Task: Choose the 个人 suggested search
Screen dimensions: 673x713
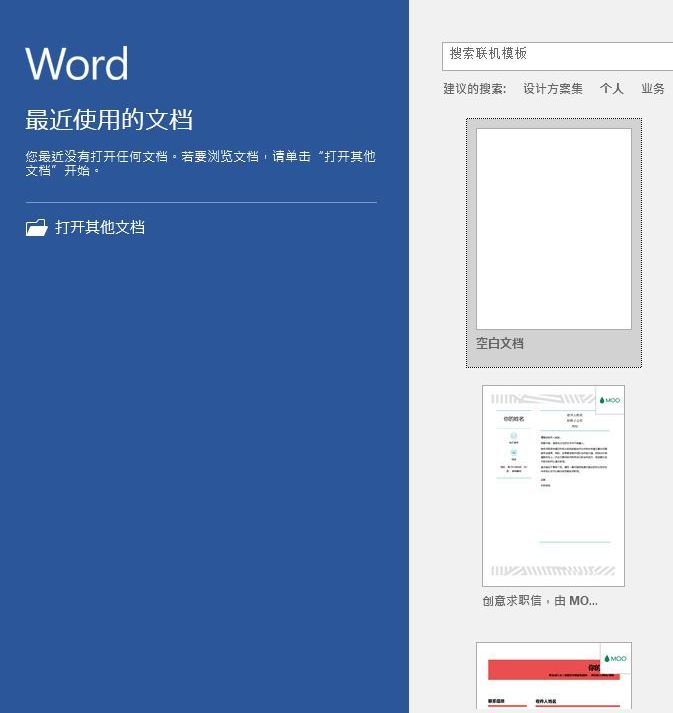Action: (611, 89)
